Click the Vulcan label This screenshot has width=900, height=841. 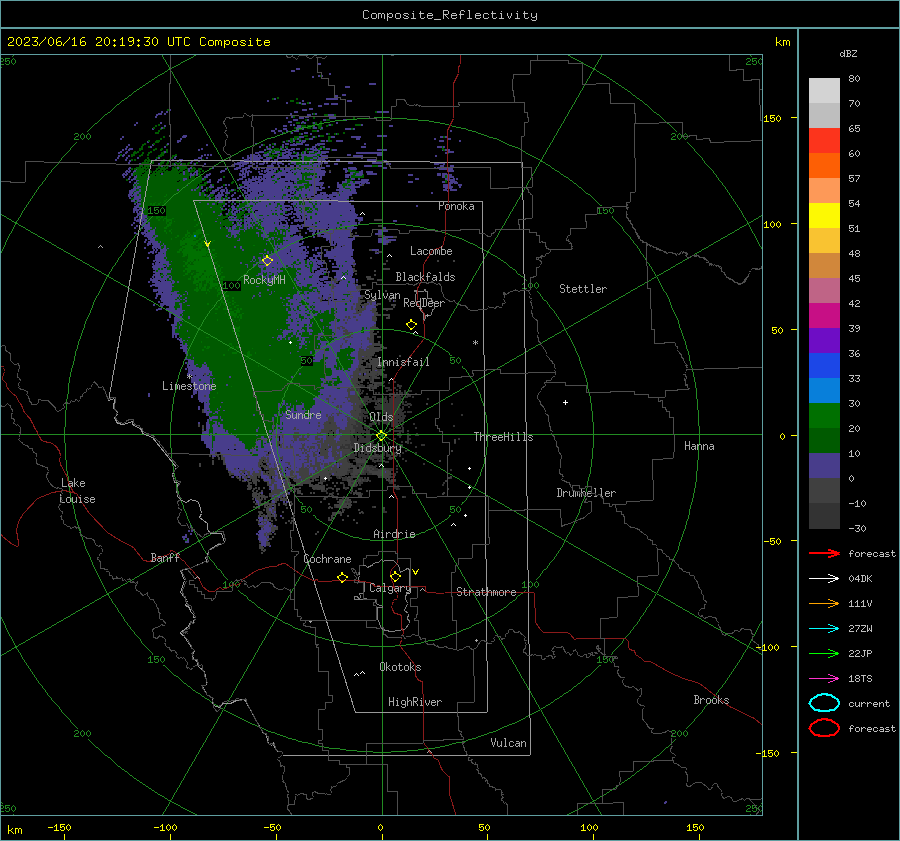pos(508,743)
